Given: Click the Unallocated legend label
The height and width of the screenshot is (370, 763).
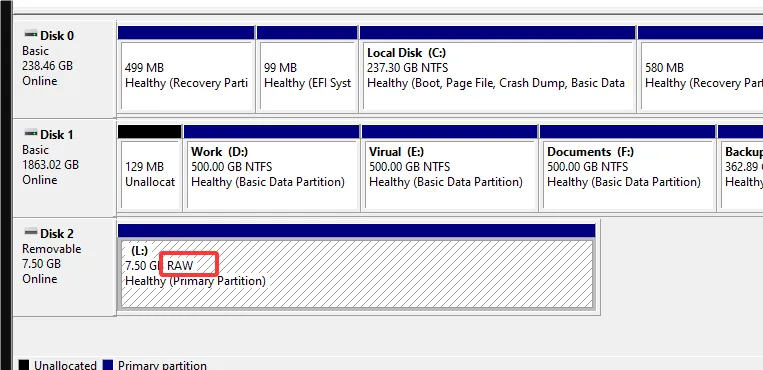Looking at the screenshot, I should tap(65, 365).
